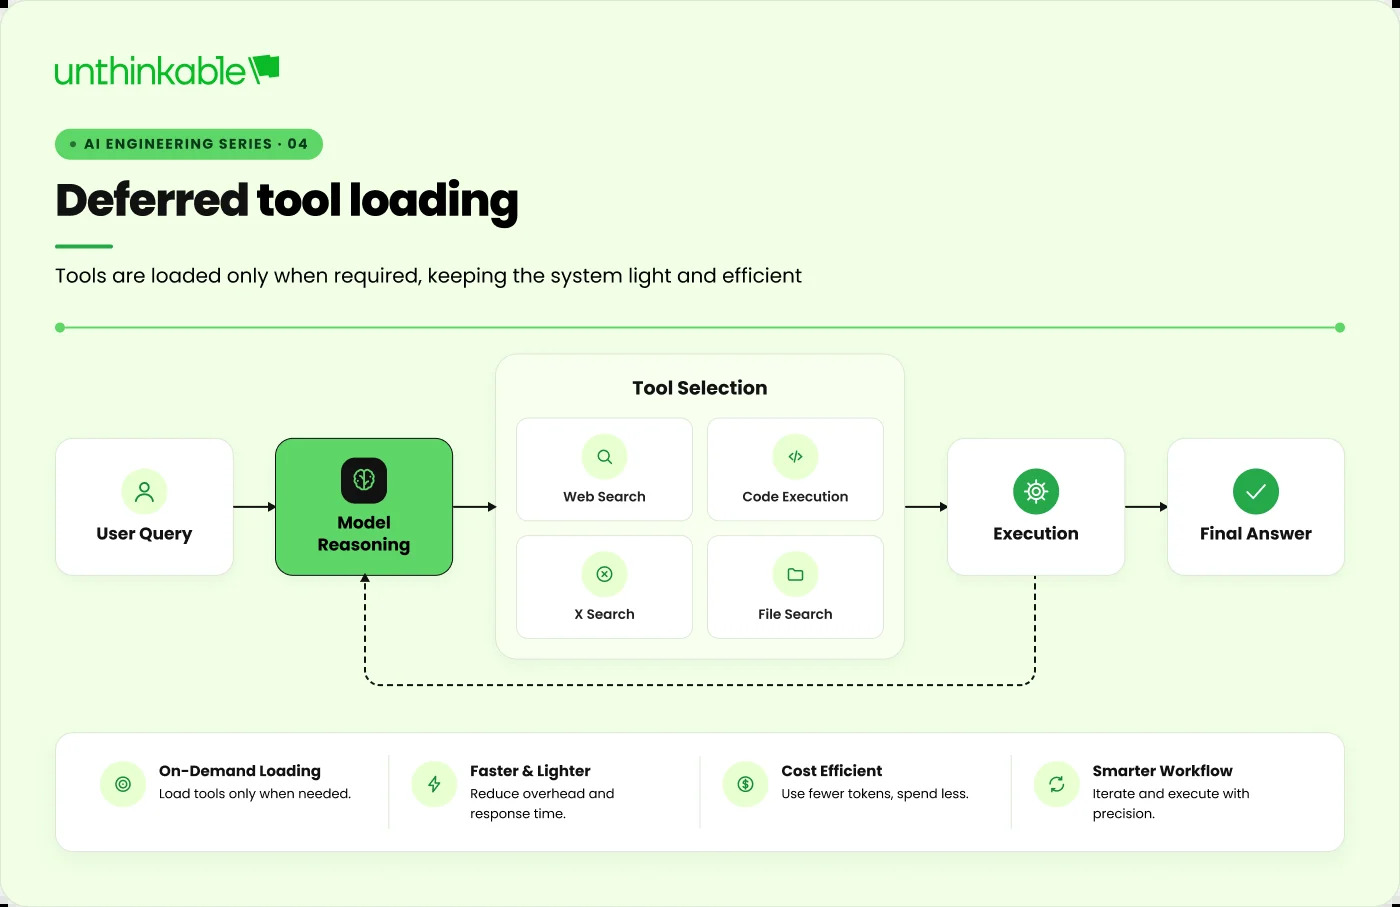
Task: Click the Execution gear icon
Action: click(x=1036, y=491)
